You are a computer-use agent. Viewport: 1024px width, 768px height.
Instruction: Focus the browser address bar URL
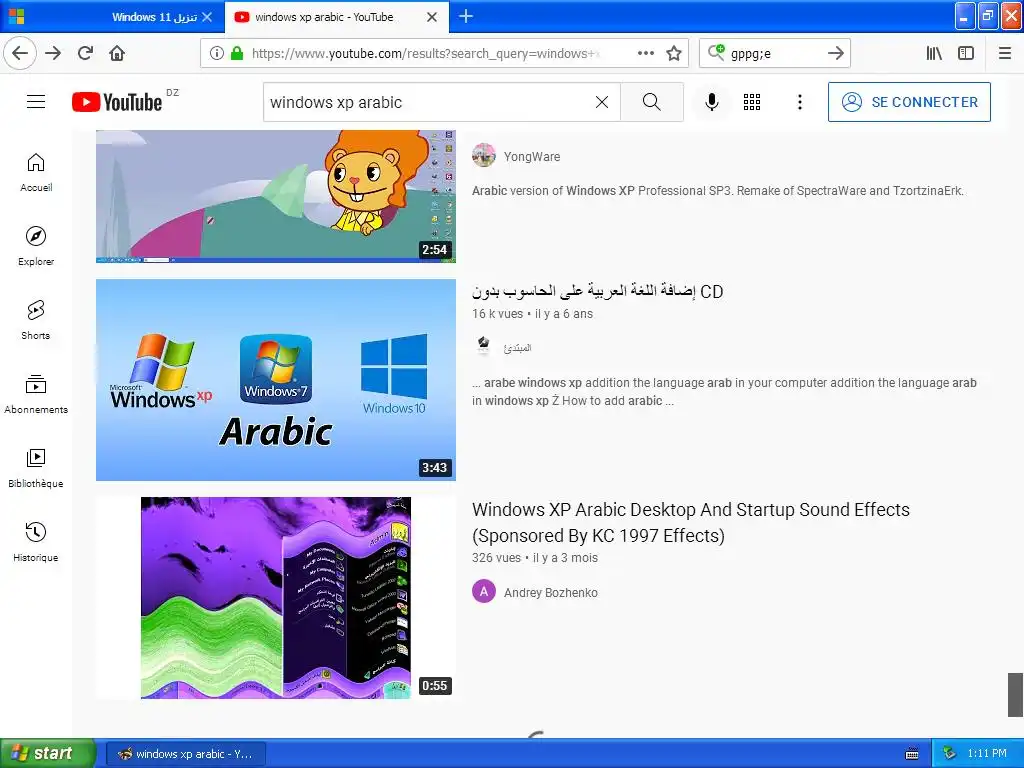point(426,53)
